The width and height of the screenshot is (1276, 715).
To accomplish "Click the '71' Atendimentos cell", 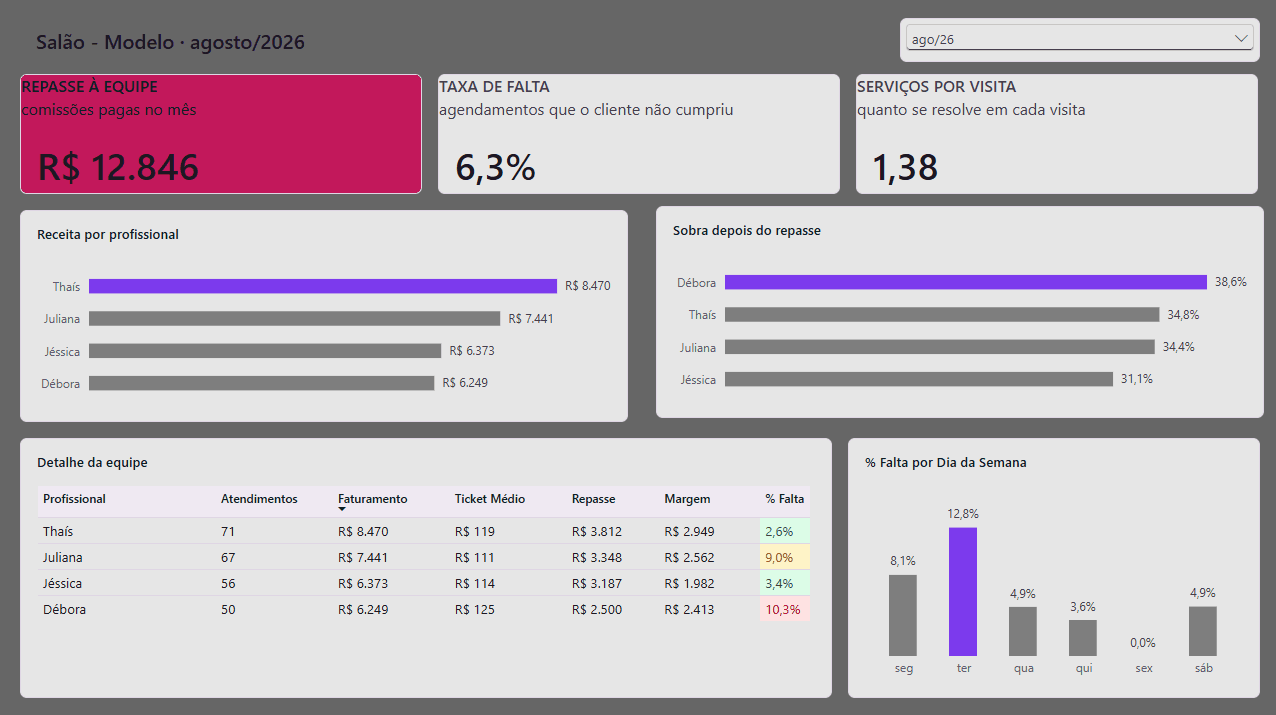I will pos(228,531).
